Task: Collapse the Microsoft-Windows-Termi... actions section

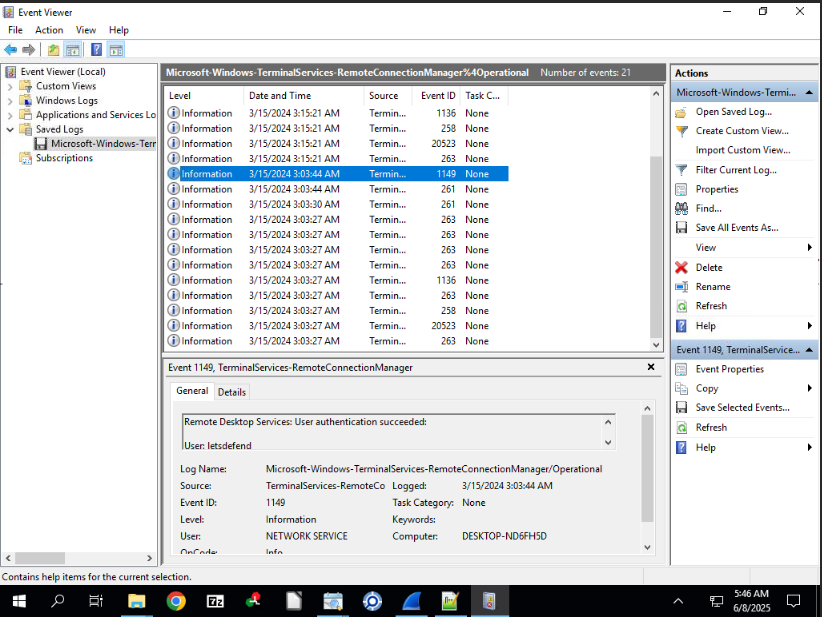Action: [x=809, y=93]
